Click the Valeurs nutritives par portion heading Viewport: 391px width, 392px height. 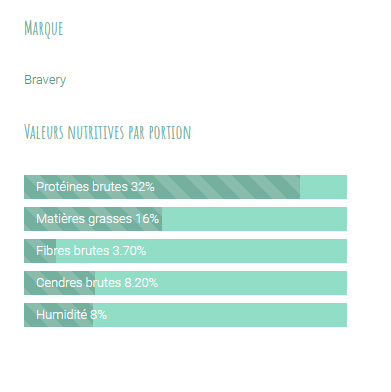coord(107,132)
